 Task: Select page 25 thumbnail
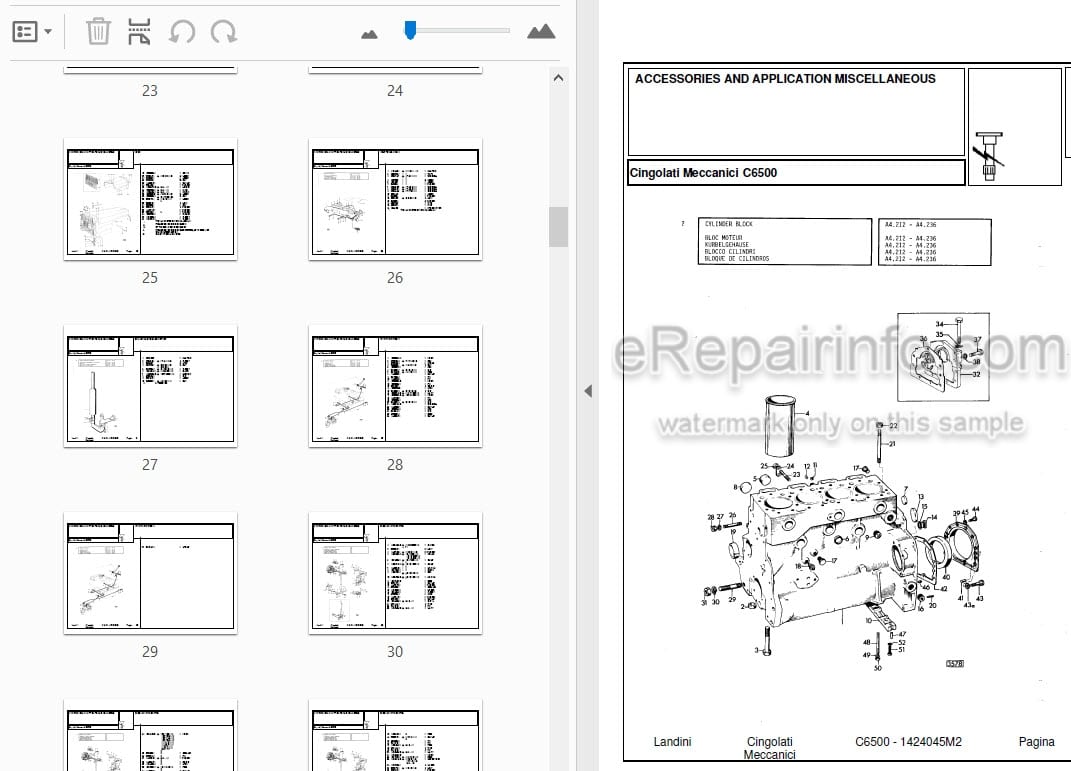150,199
